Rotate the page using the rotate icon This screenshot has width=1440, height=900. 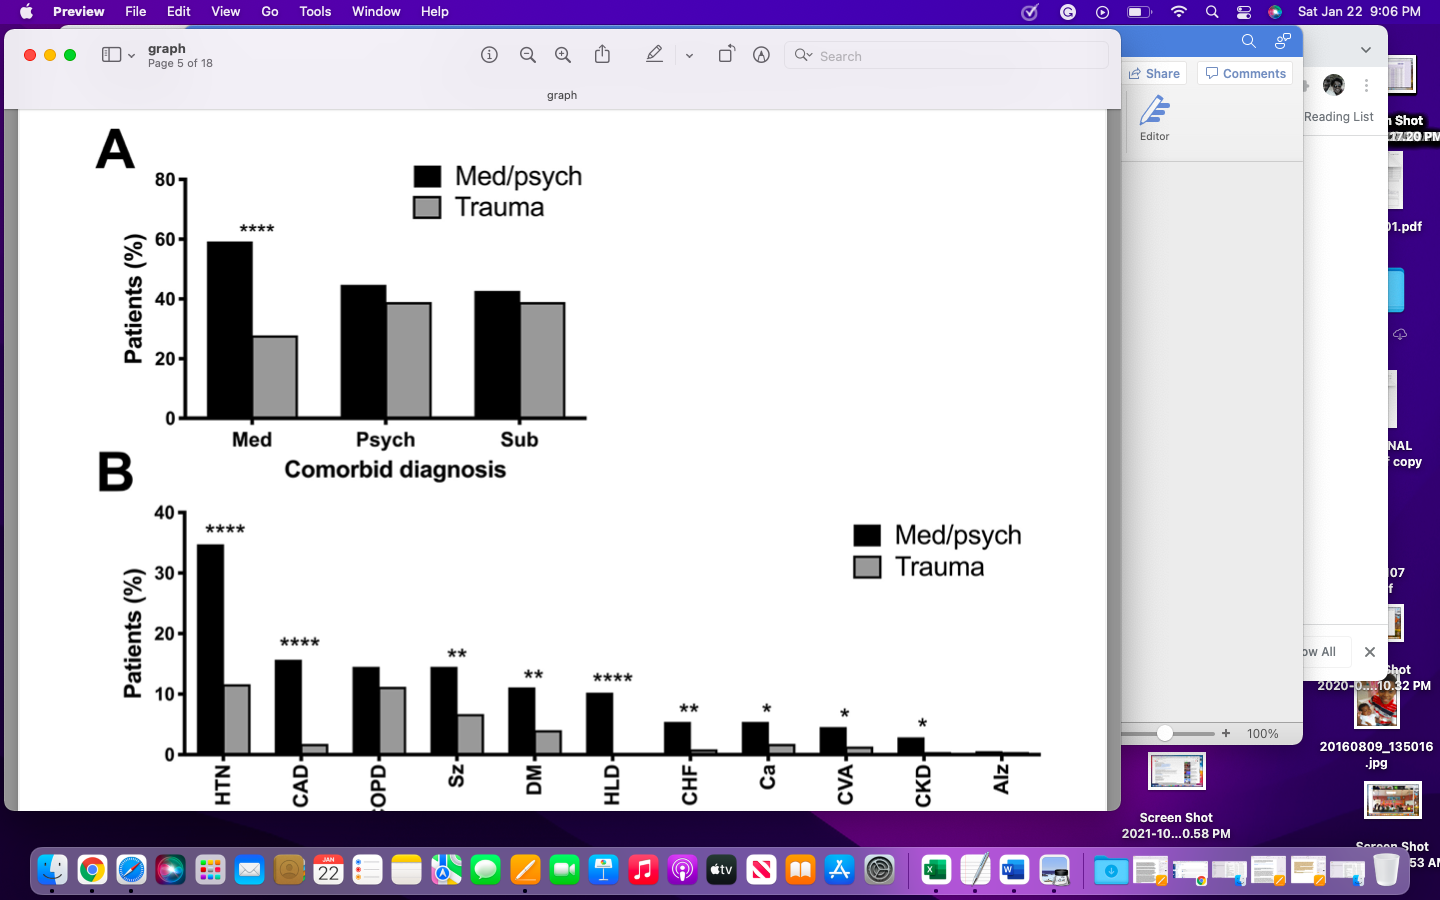coord(727,54)
